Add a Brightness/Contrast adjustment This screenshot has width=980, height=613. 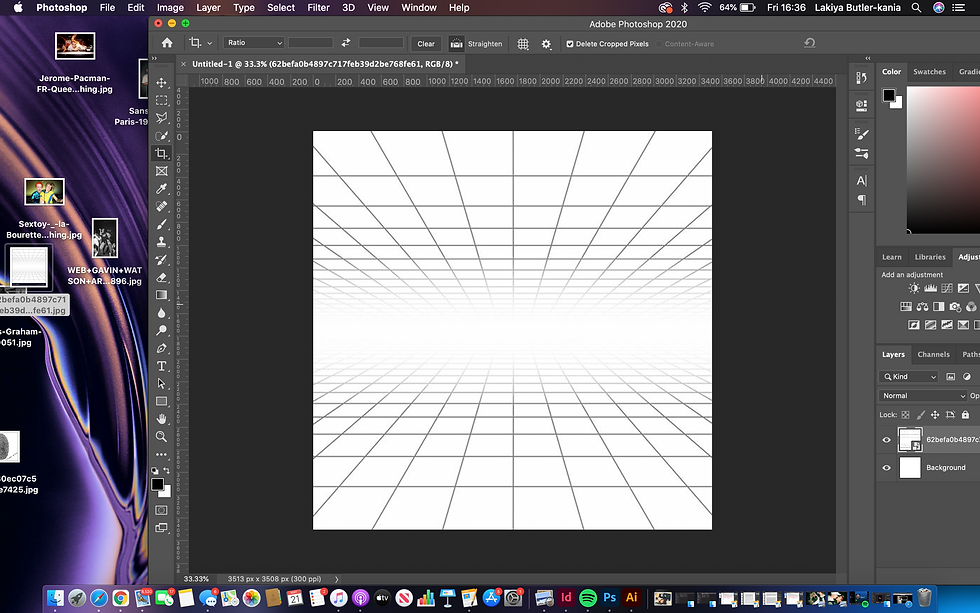tap(914, 288)
